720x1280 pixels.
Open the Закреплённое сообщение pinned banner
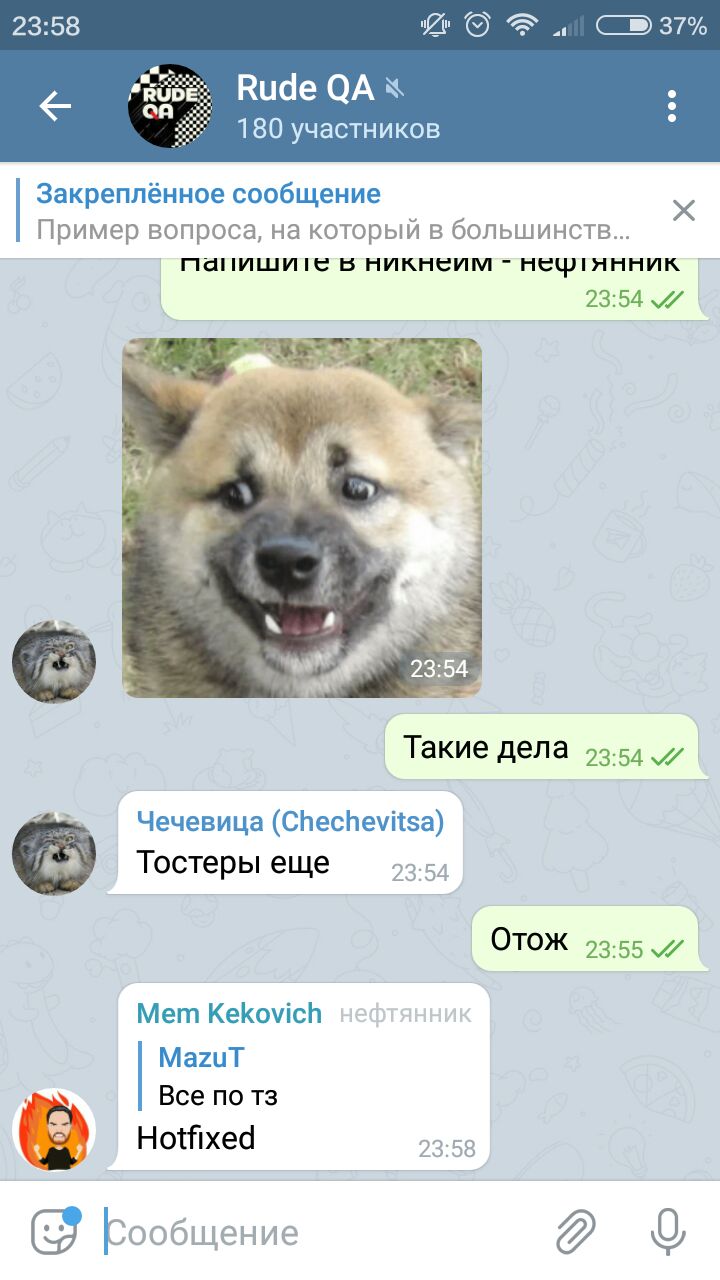340,211
